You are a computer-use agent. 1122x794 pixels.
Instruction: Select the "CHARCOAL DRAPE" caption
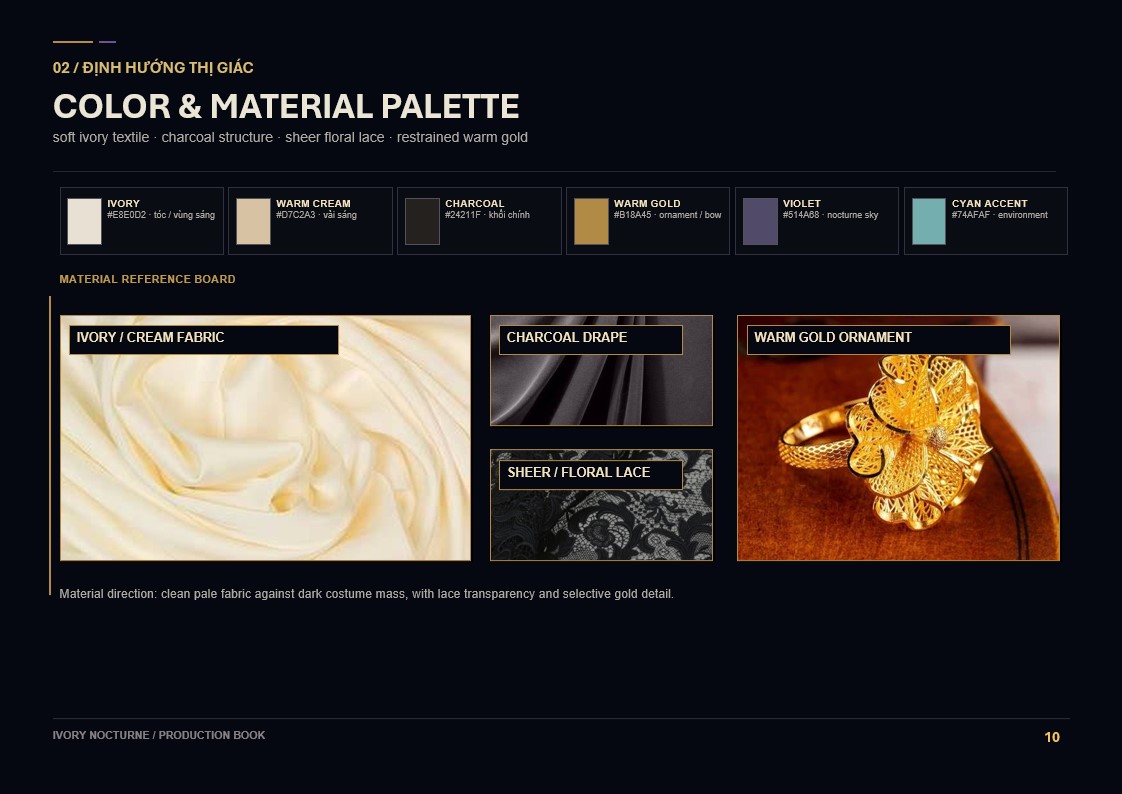pyautogui.click(x=567, y=338)
